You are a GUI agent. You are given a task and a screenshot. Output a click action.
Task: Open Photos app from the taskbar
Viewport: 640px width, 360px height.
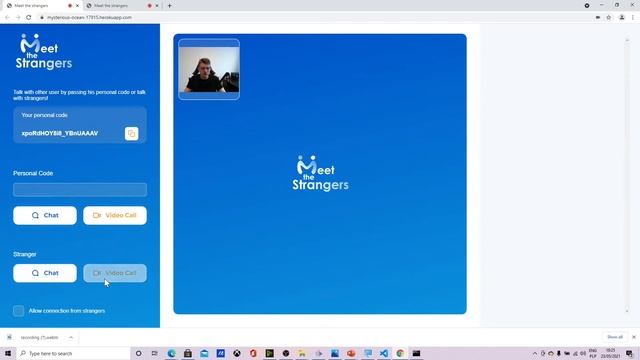pyautogui.click(x=335, y=353)
